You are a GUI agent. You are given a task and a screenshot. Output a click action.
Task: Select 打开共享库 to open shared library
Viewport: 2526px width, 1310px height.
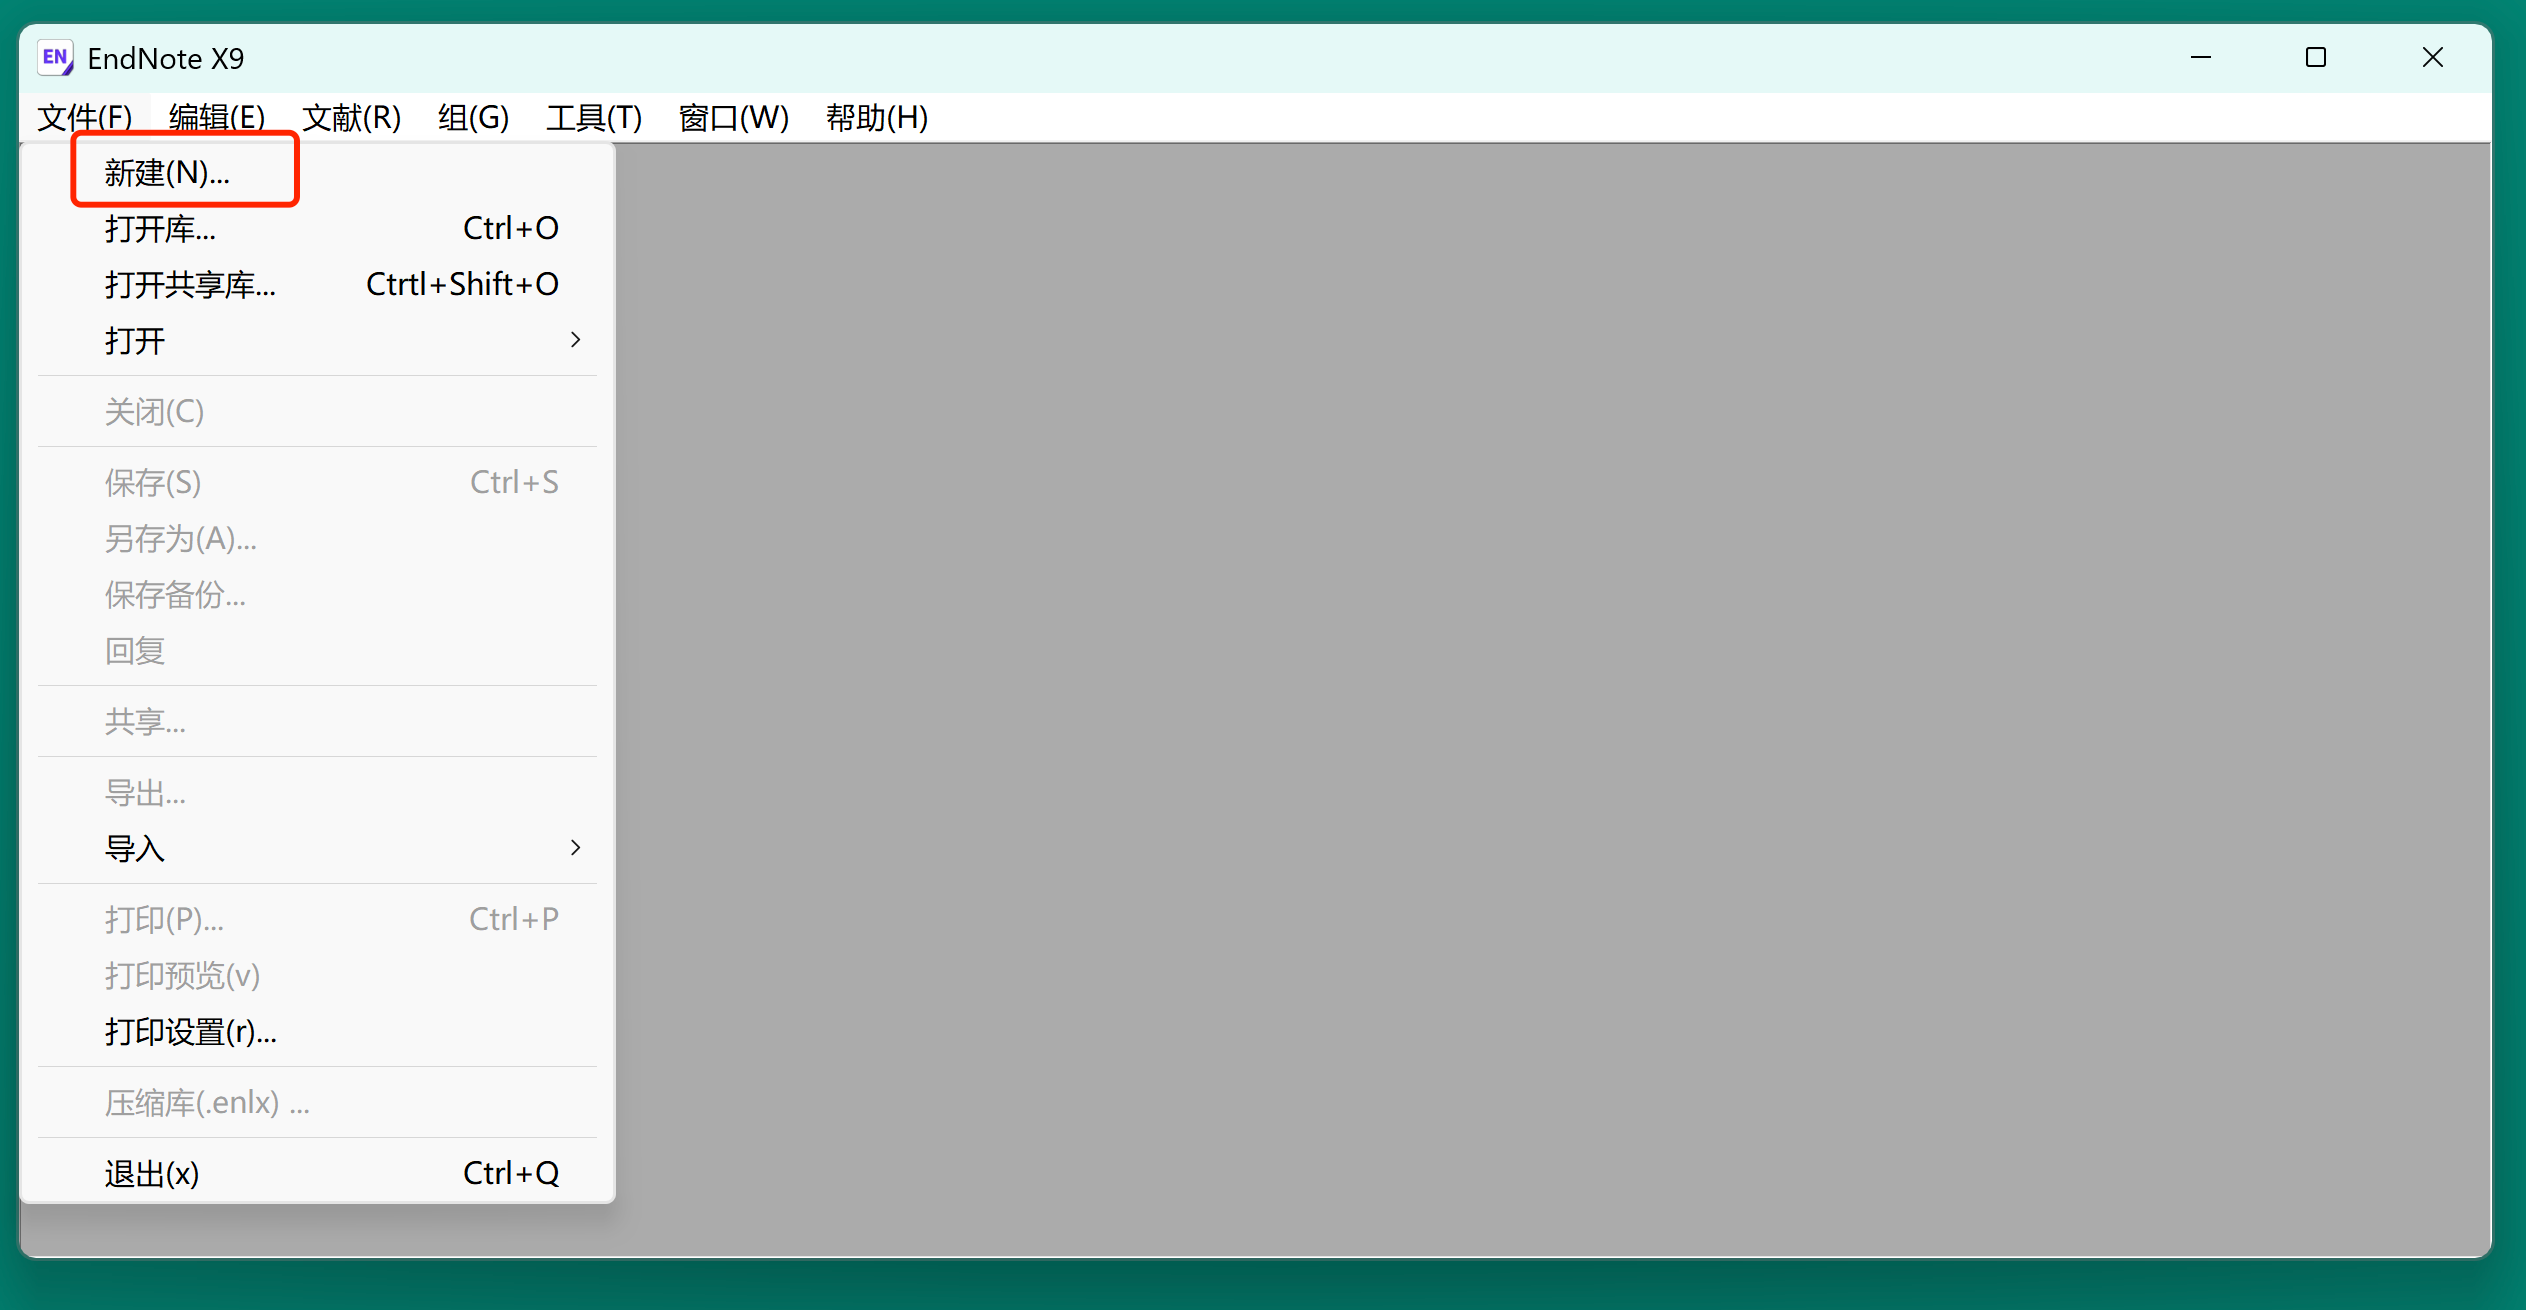click(x=190, y=285)
